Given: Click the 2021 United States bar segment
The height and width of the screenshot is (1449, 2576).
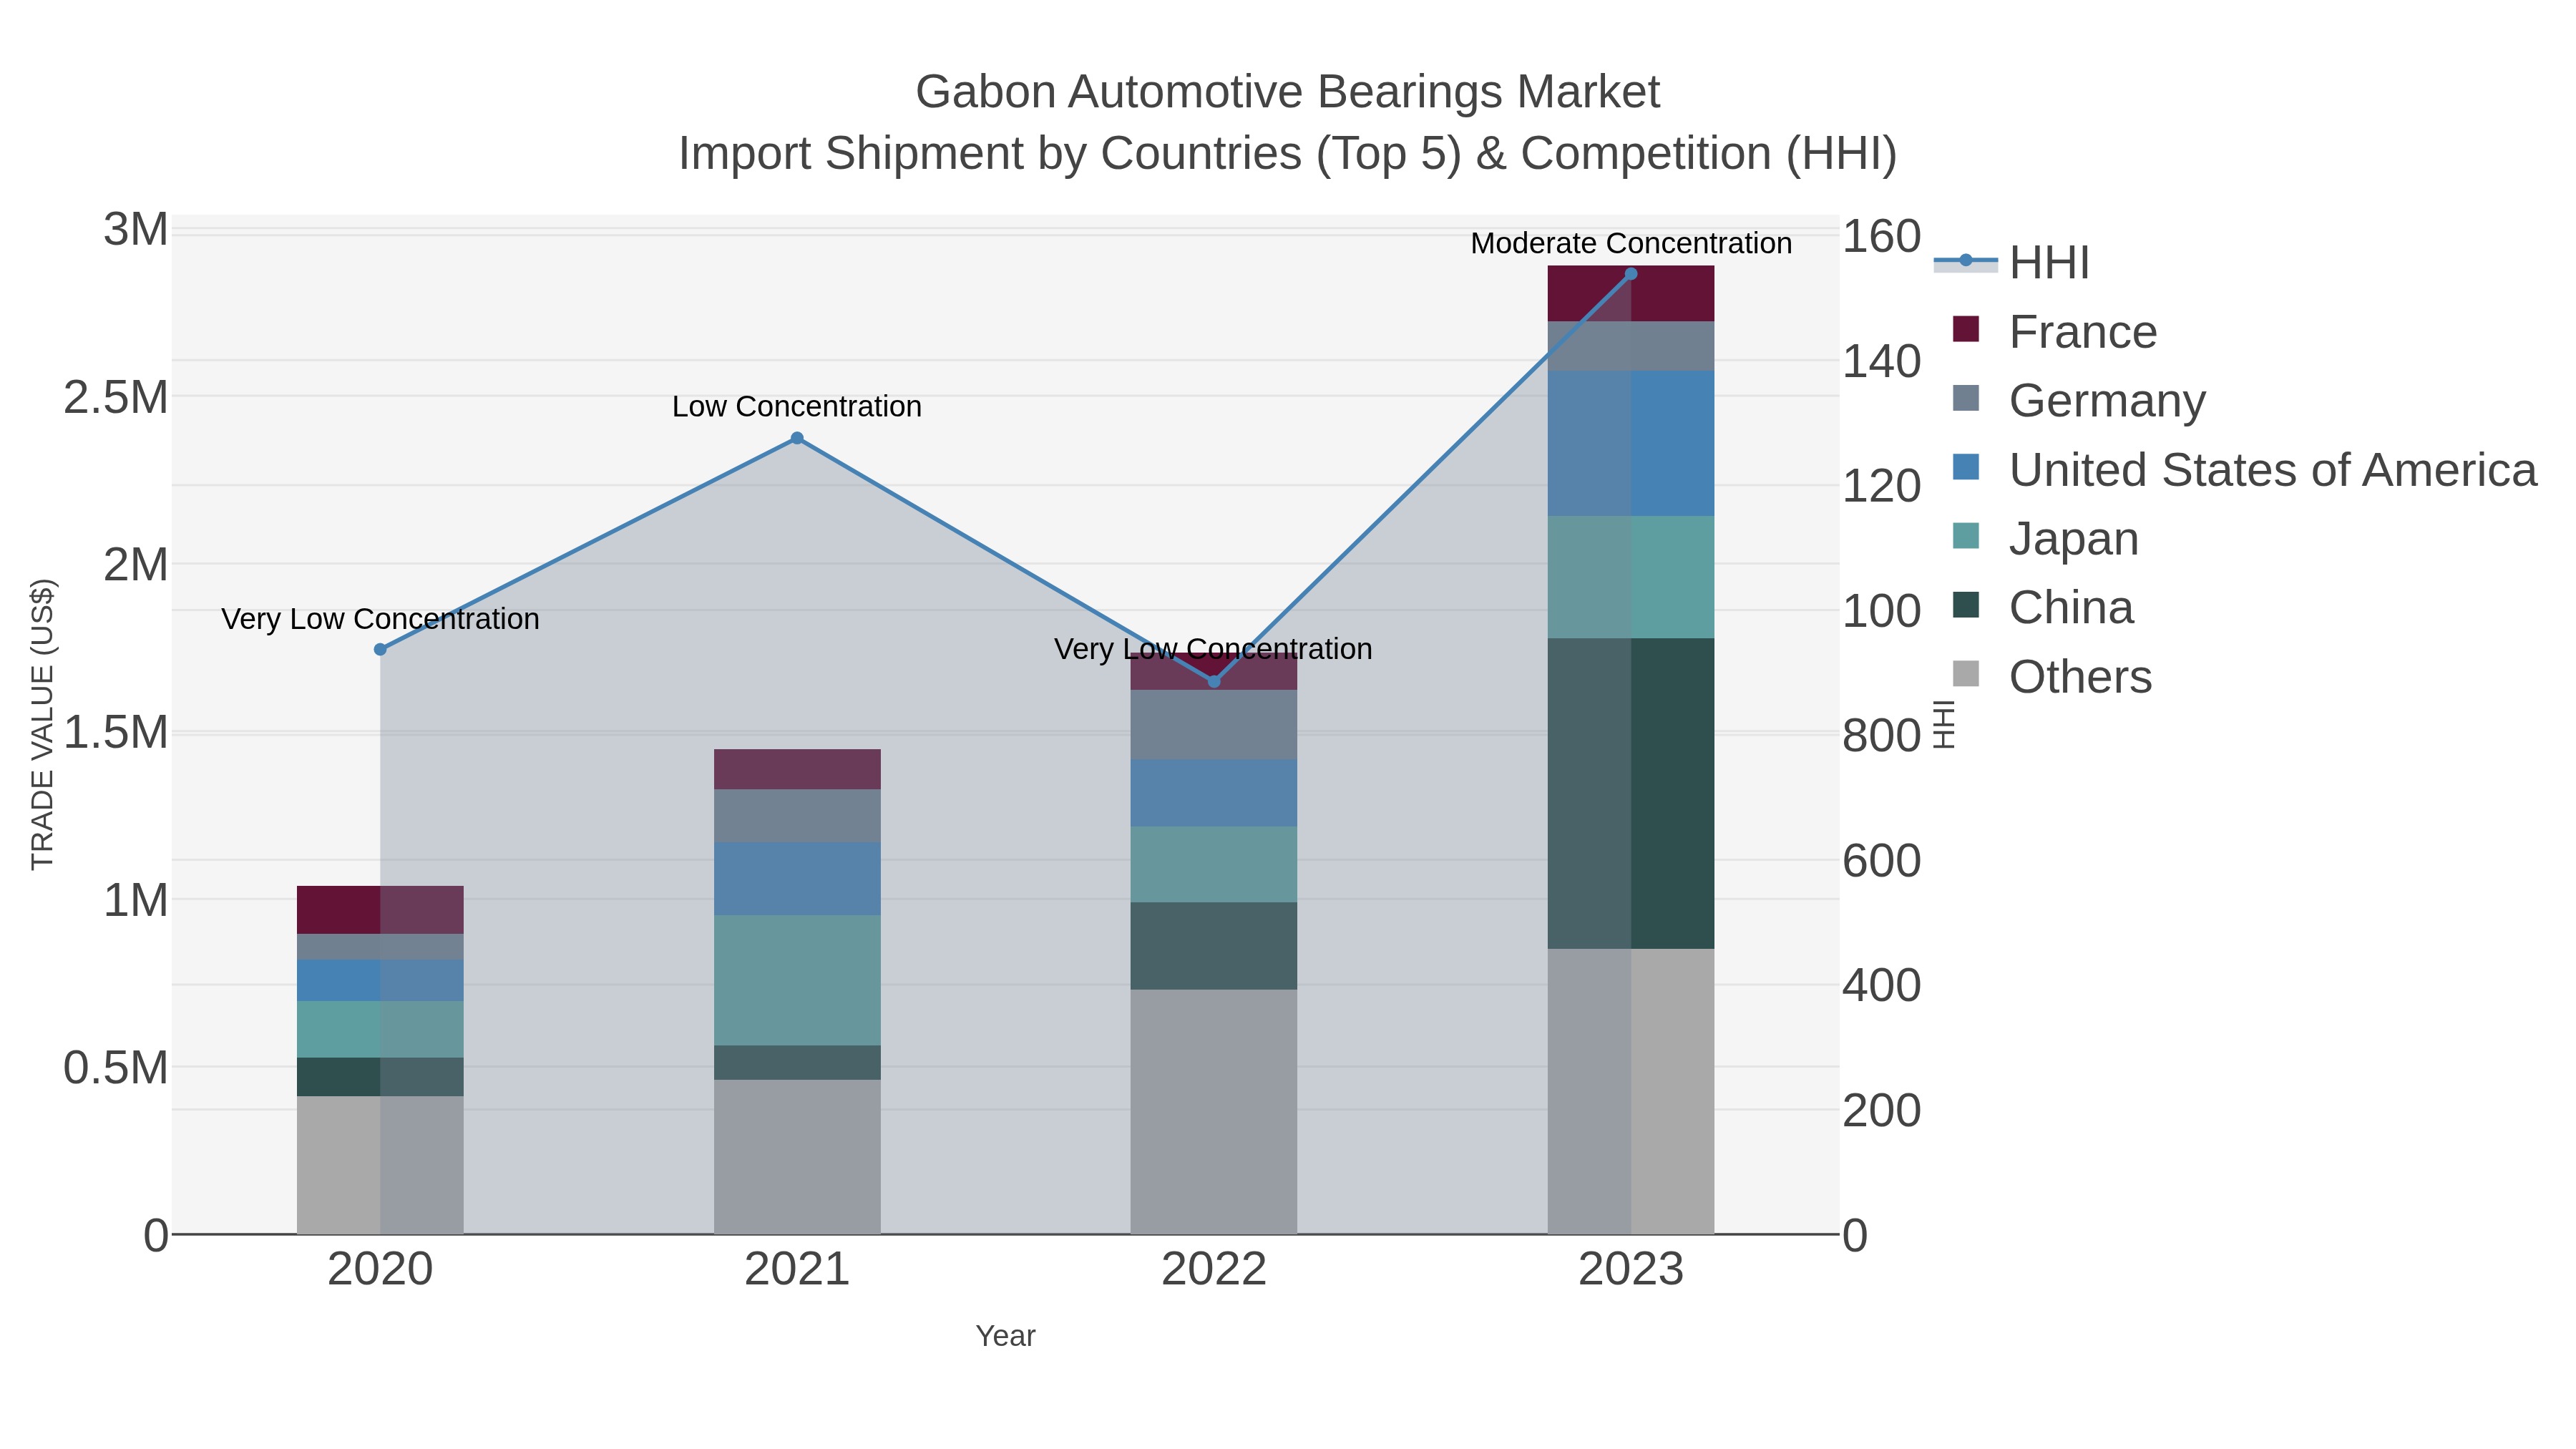Looking at the screenshot, I should (797, 878).
